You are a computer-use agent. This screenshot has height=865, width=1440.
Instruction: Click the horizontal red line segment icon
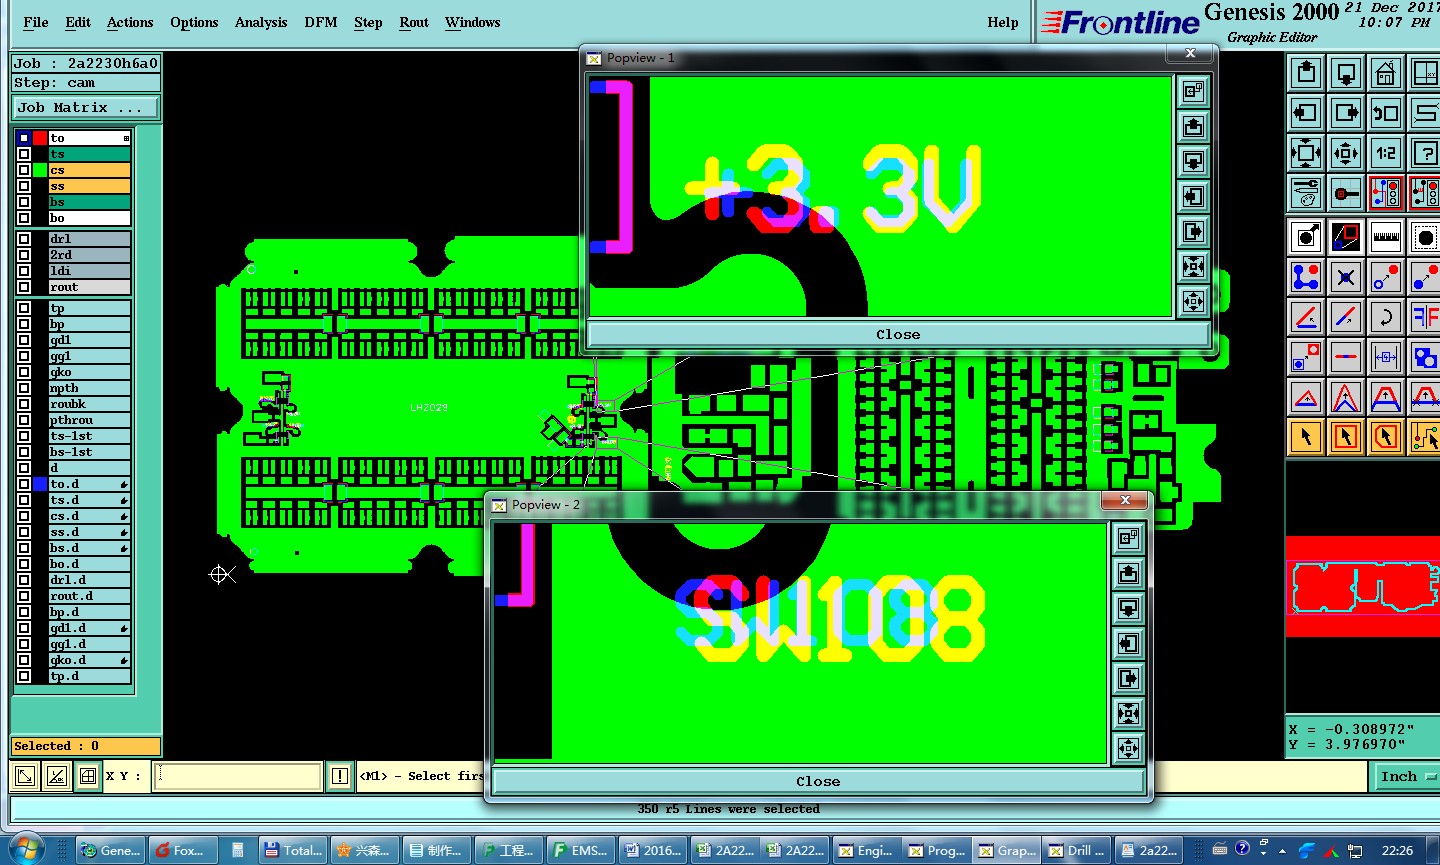(x=1346, y=357)
